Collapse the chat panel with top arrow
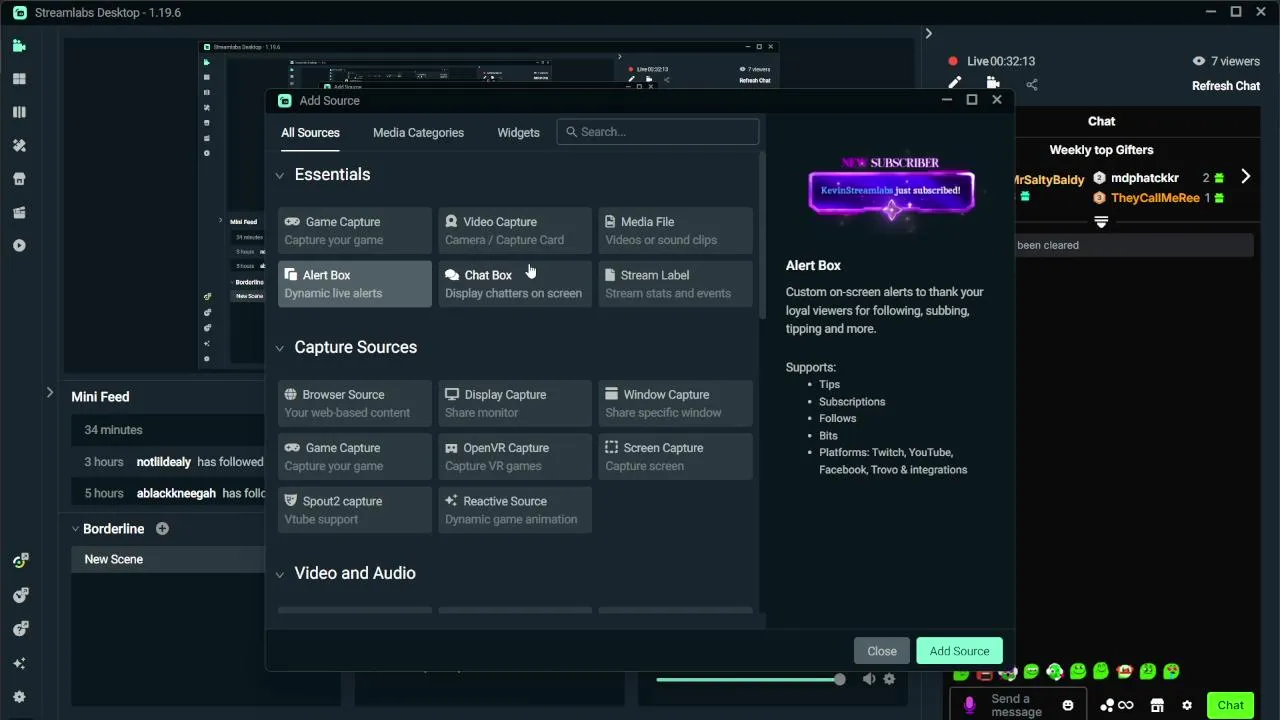 click(928, 33)
